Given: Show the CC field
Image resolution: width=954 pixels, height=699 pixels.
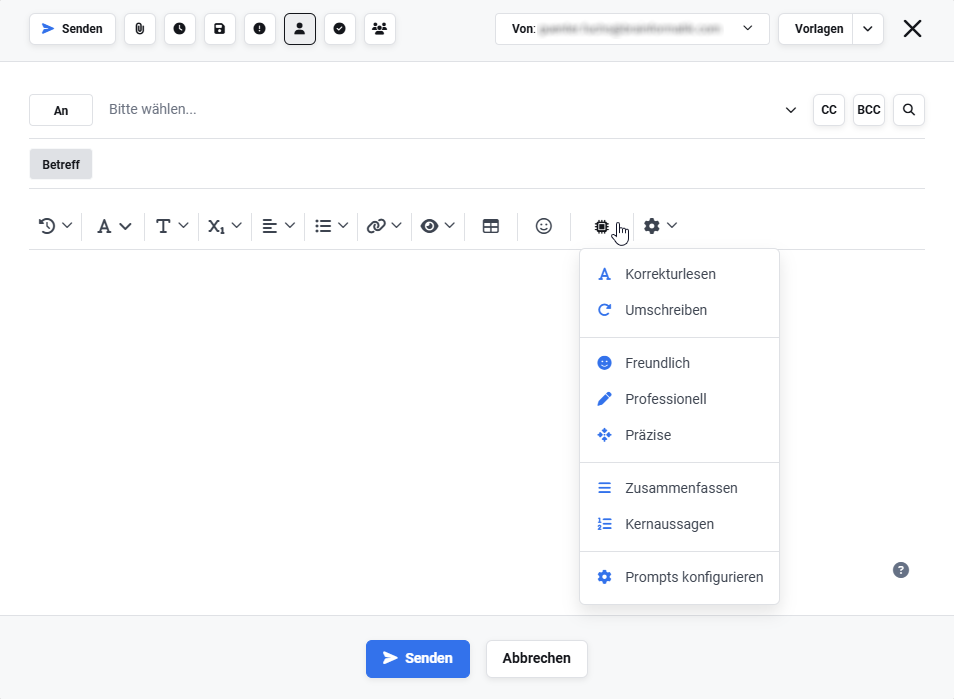Looking at the screenshot, I should coord(829,110).
